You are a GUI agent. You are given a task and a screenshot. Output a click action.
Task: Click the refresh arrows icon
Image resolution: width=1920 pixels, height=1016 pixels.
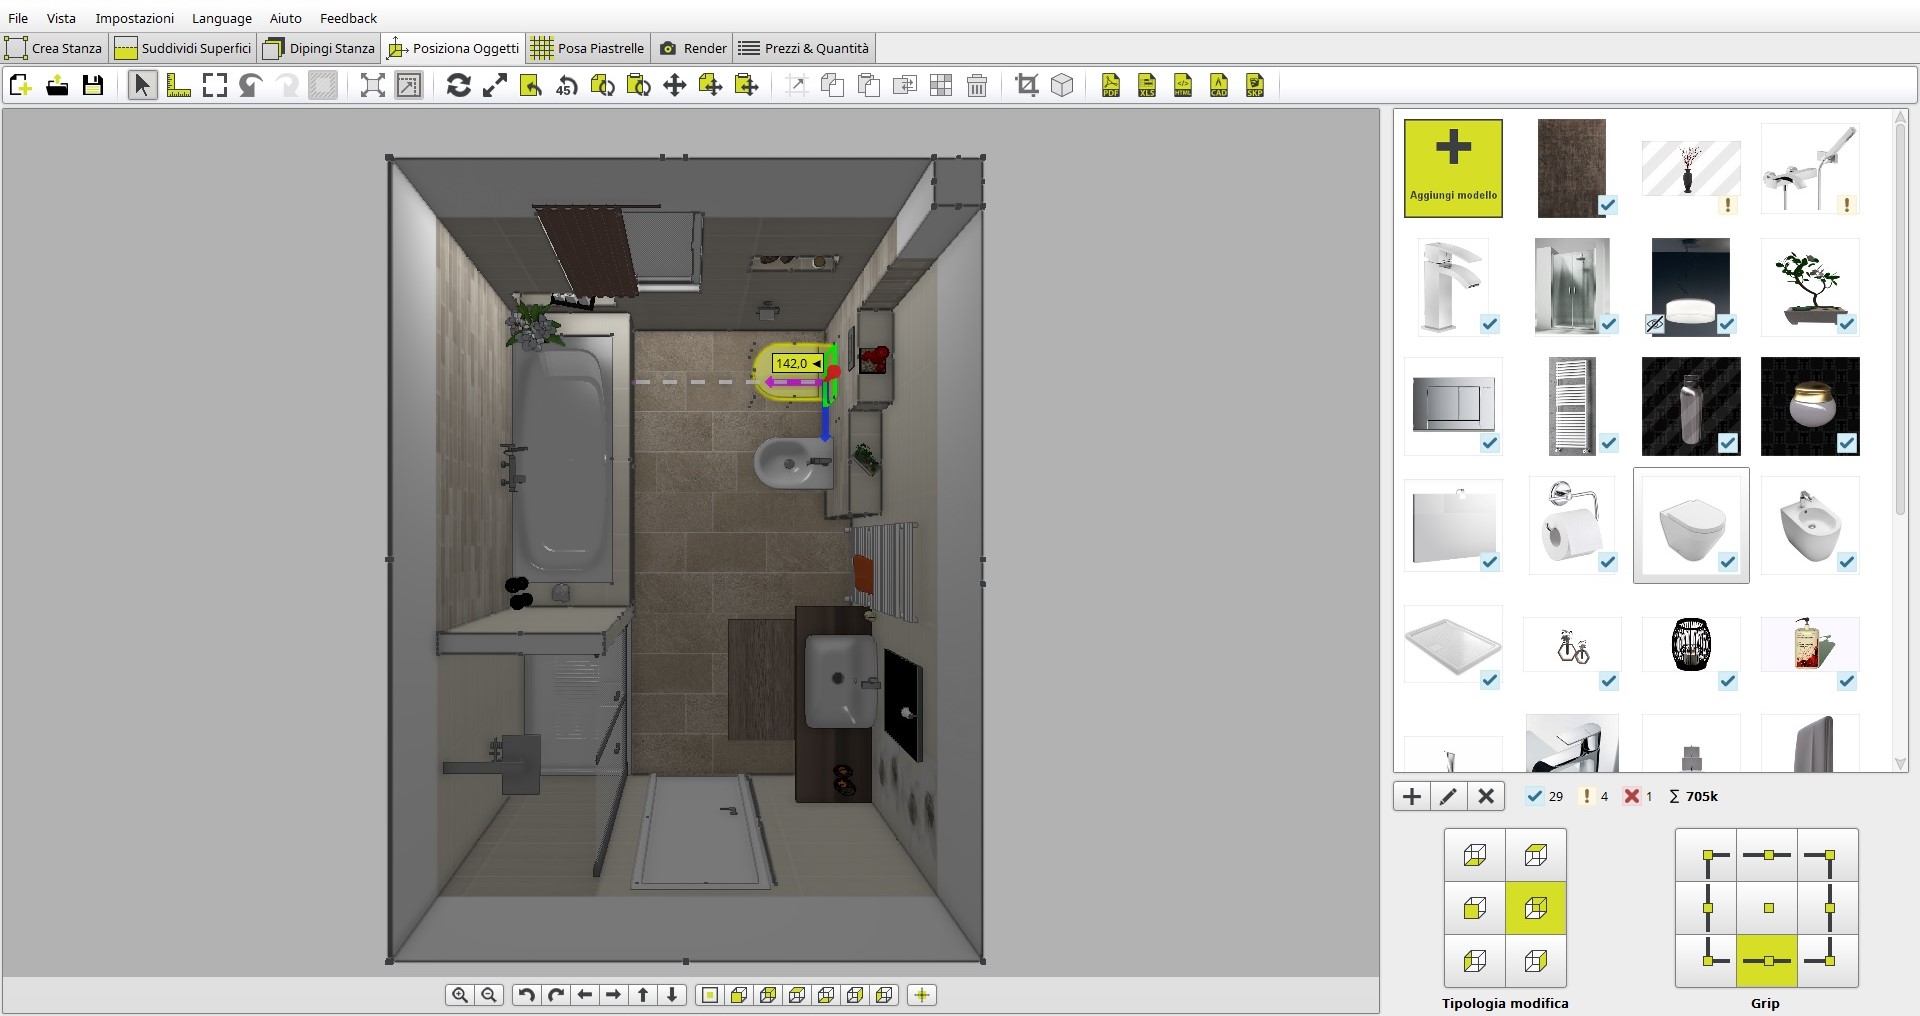pyautogui.click(x=459, y=86)
